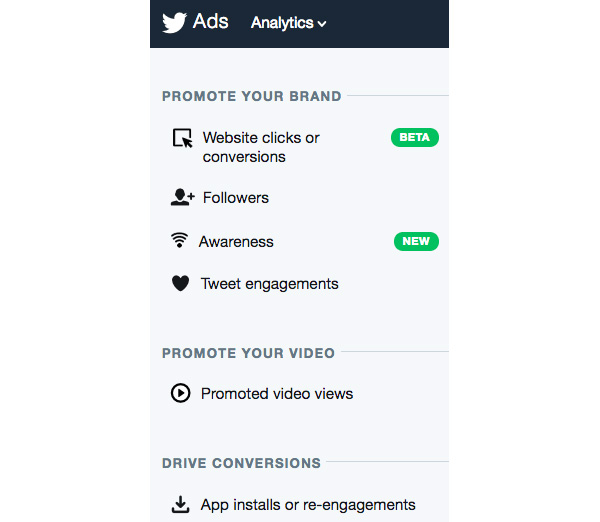Click the download icon for App installs
This screenshot has height=522, width=600.
181,504
